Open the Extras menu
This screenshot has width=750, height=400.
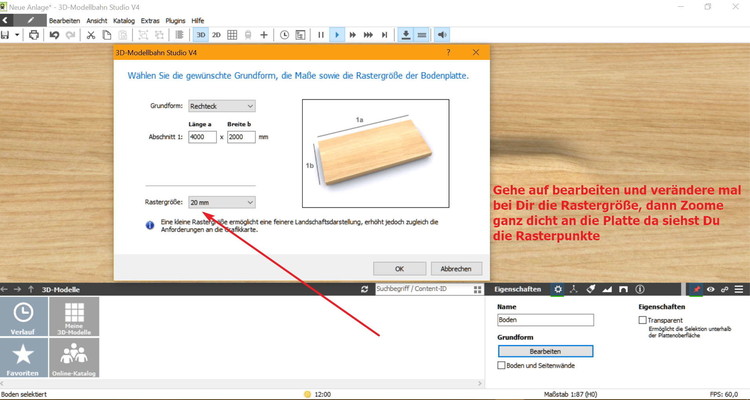(150, 21)
